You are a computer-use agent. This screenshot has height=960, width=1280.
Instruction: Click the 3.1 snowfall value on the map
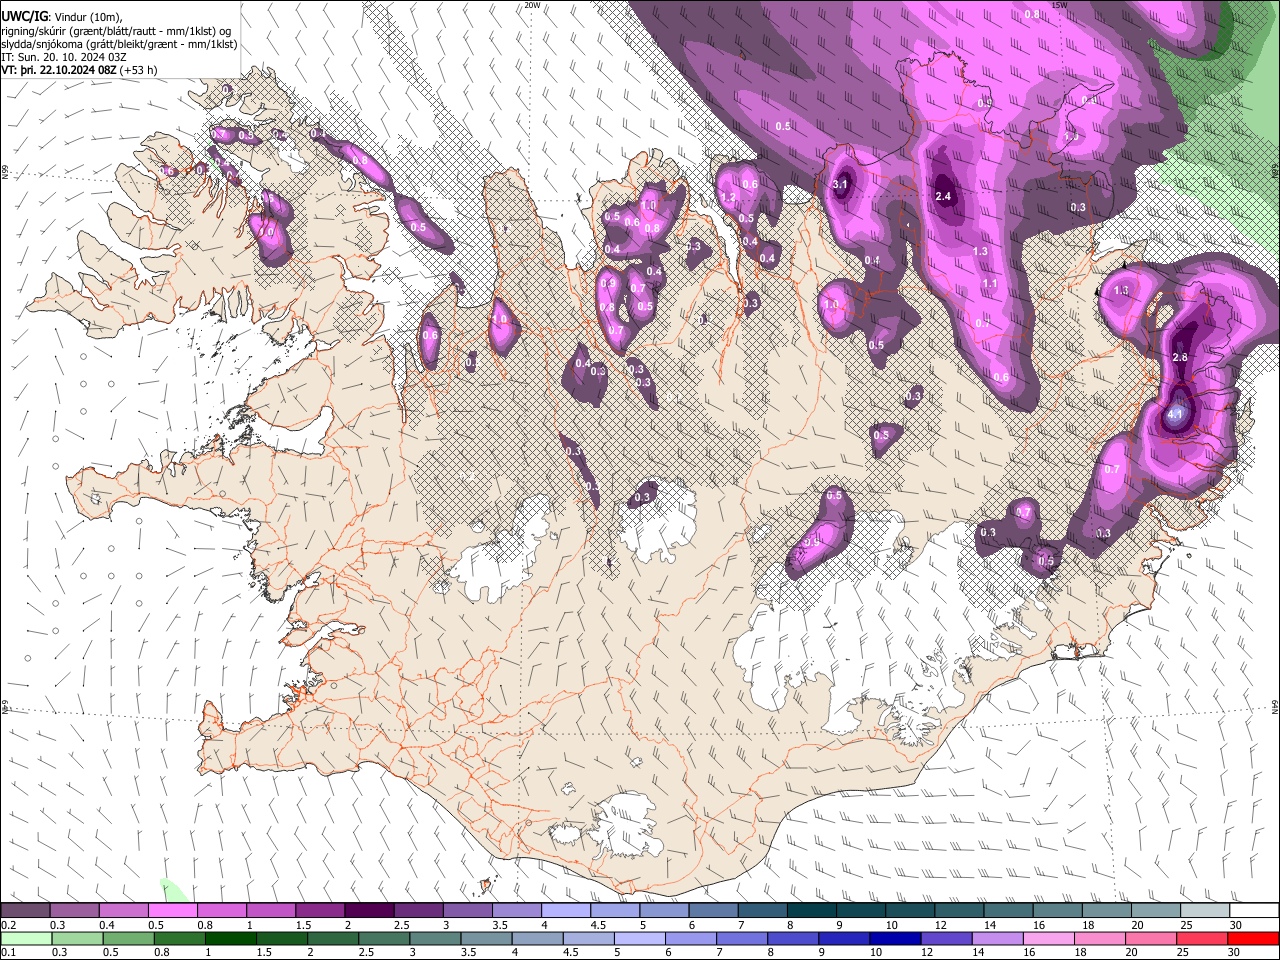point(841,184)
